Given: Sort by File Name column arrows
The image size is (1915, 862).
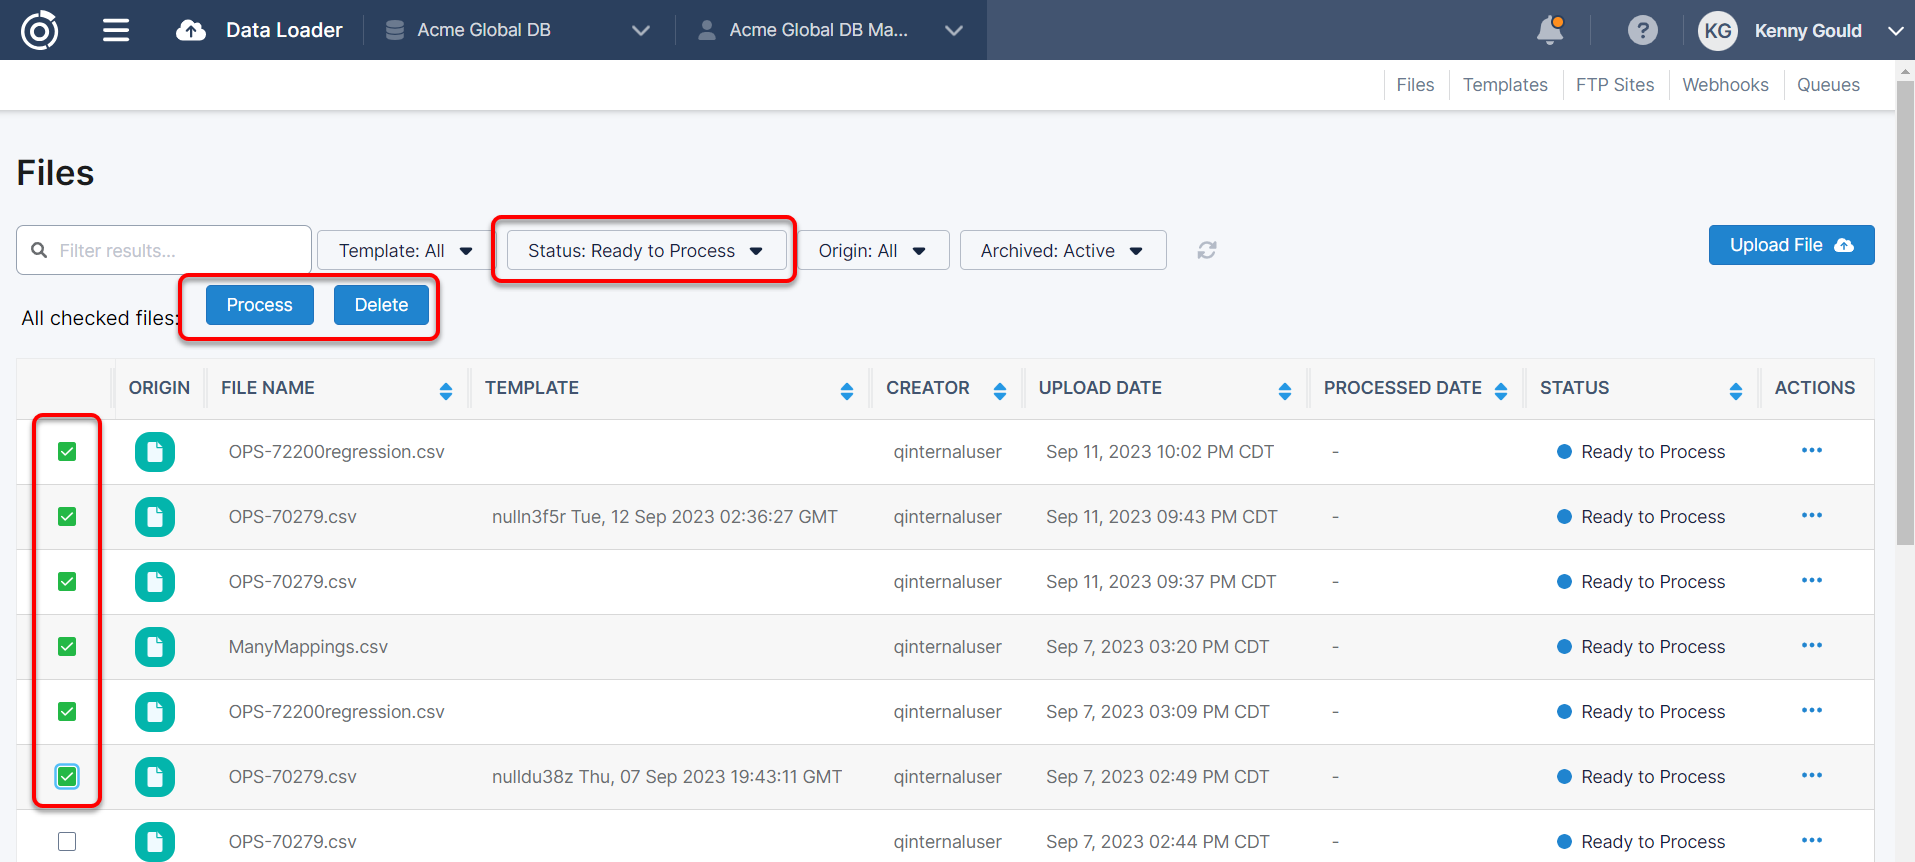Looking at the screenshot, I should pyautogui.click(x=446, y=390).
